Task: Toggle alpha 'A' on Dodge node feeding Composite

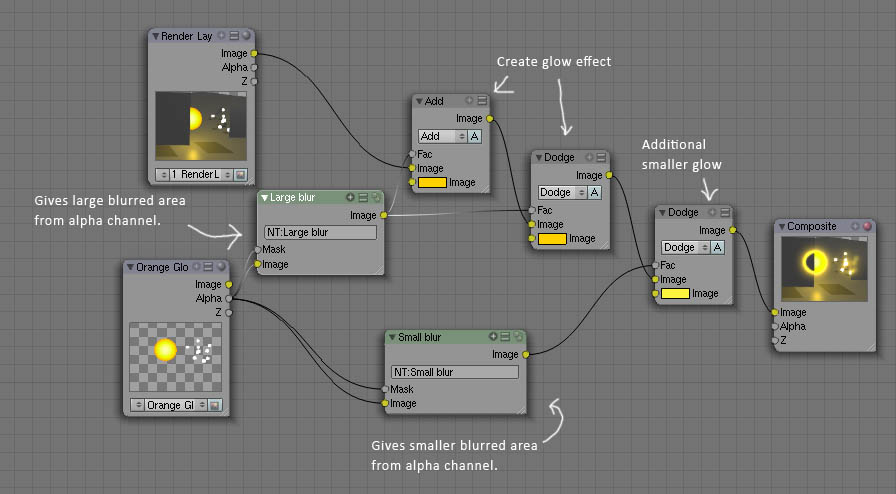Action: [717, 247]
